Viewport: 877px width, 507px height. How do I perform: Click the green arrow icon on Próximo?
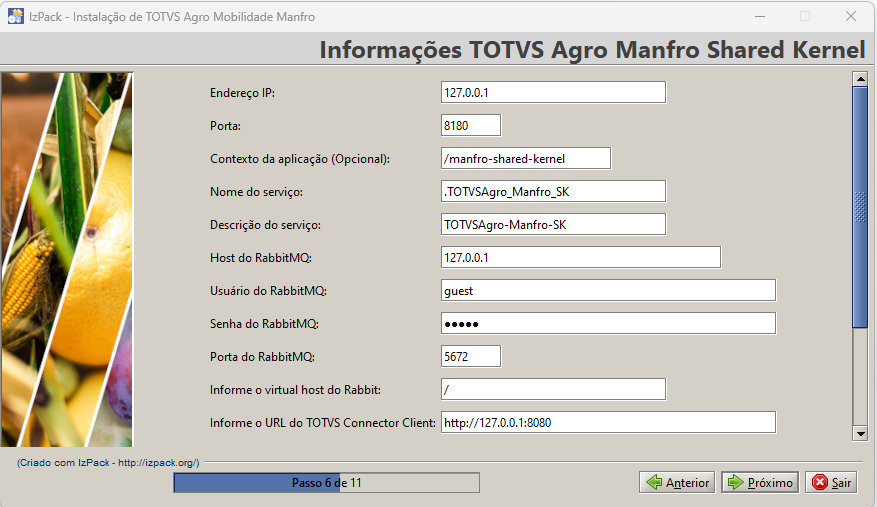pyautogui.click(x=736, y=483)
